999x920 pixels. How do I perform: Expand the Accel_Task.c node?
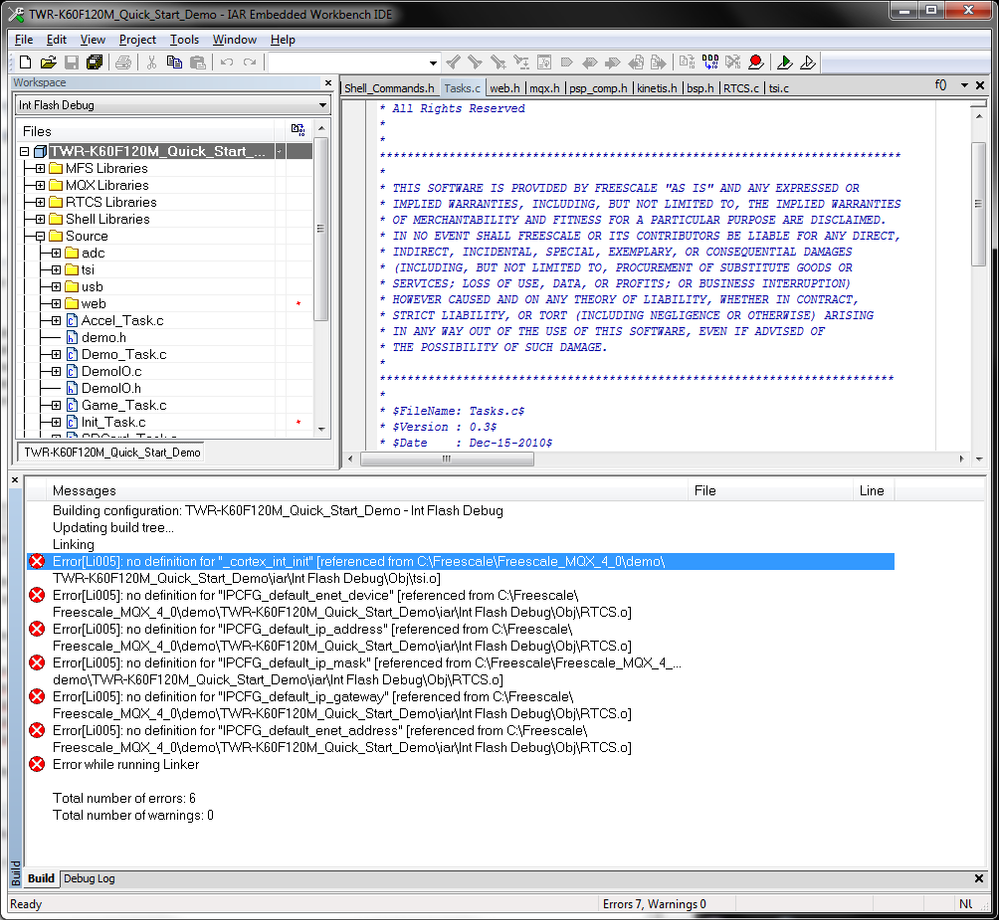56,320
